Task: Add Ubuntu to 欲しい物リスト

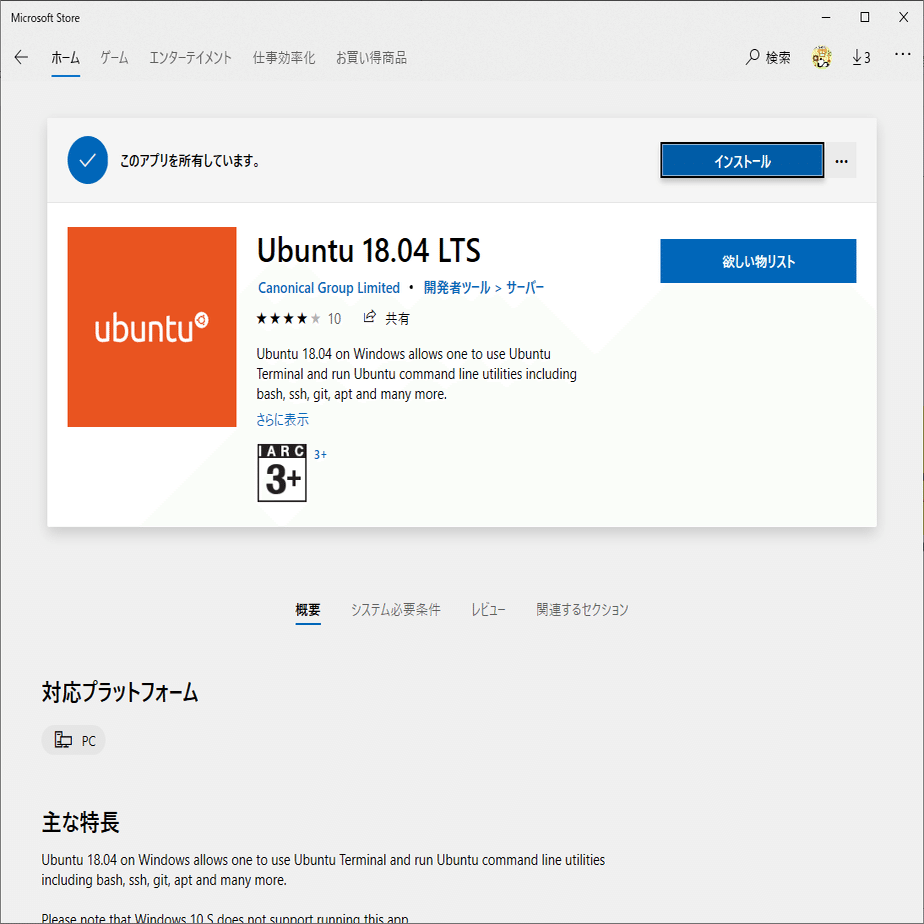Action: coord(757,260)
